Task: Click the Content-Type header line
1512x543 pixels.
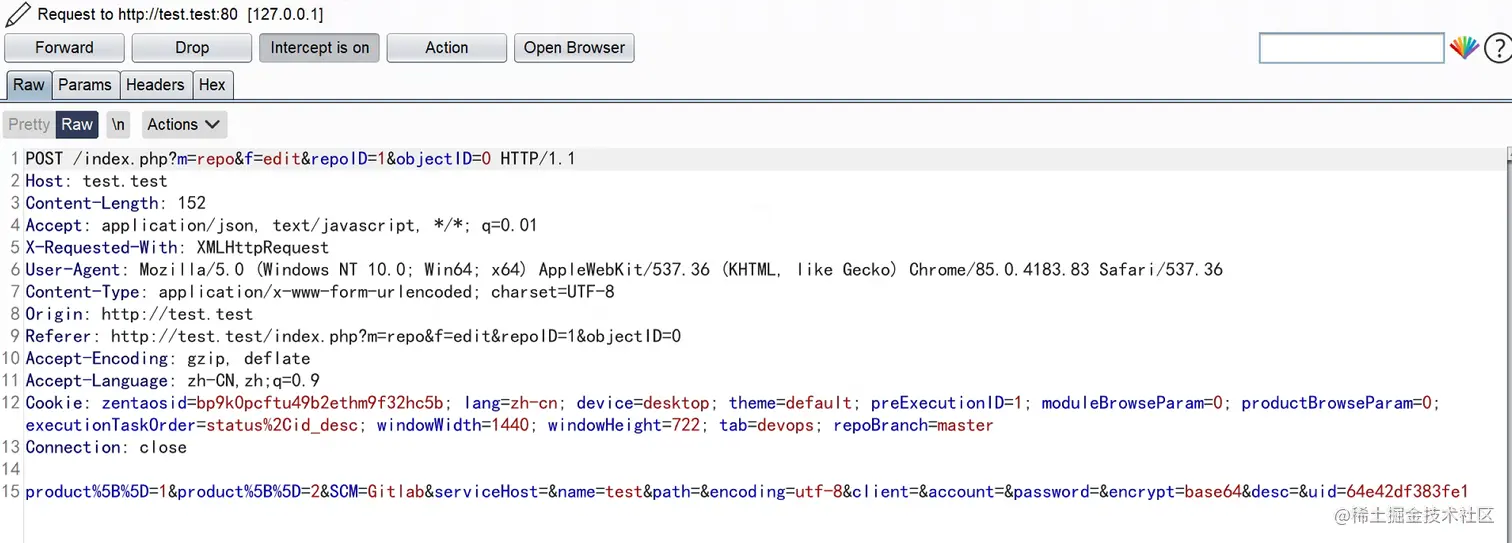Action: 320,292
